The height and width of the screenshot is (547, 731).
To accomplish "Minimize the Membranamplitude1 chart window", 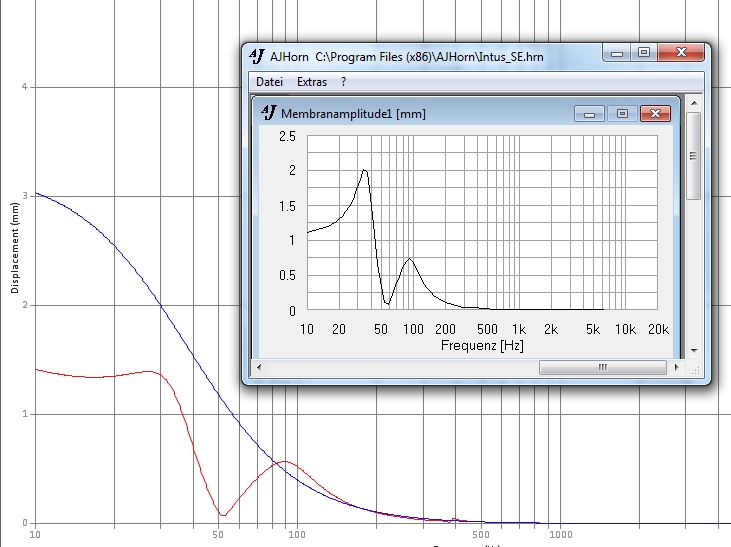I will tap(589, 114).
